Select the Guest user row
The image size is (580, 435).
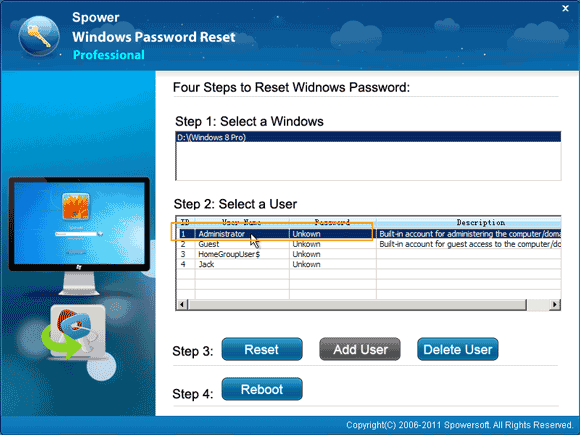point(369,244)
